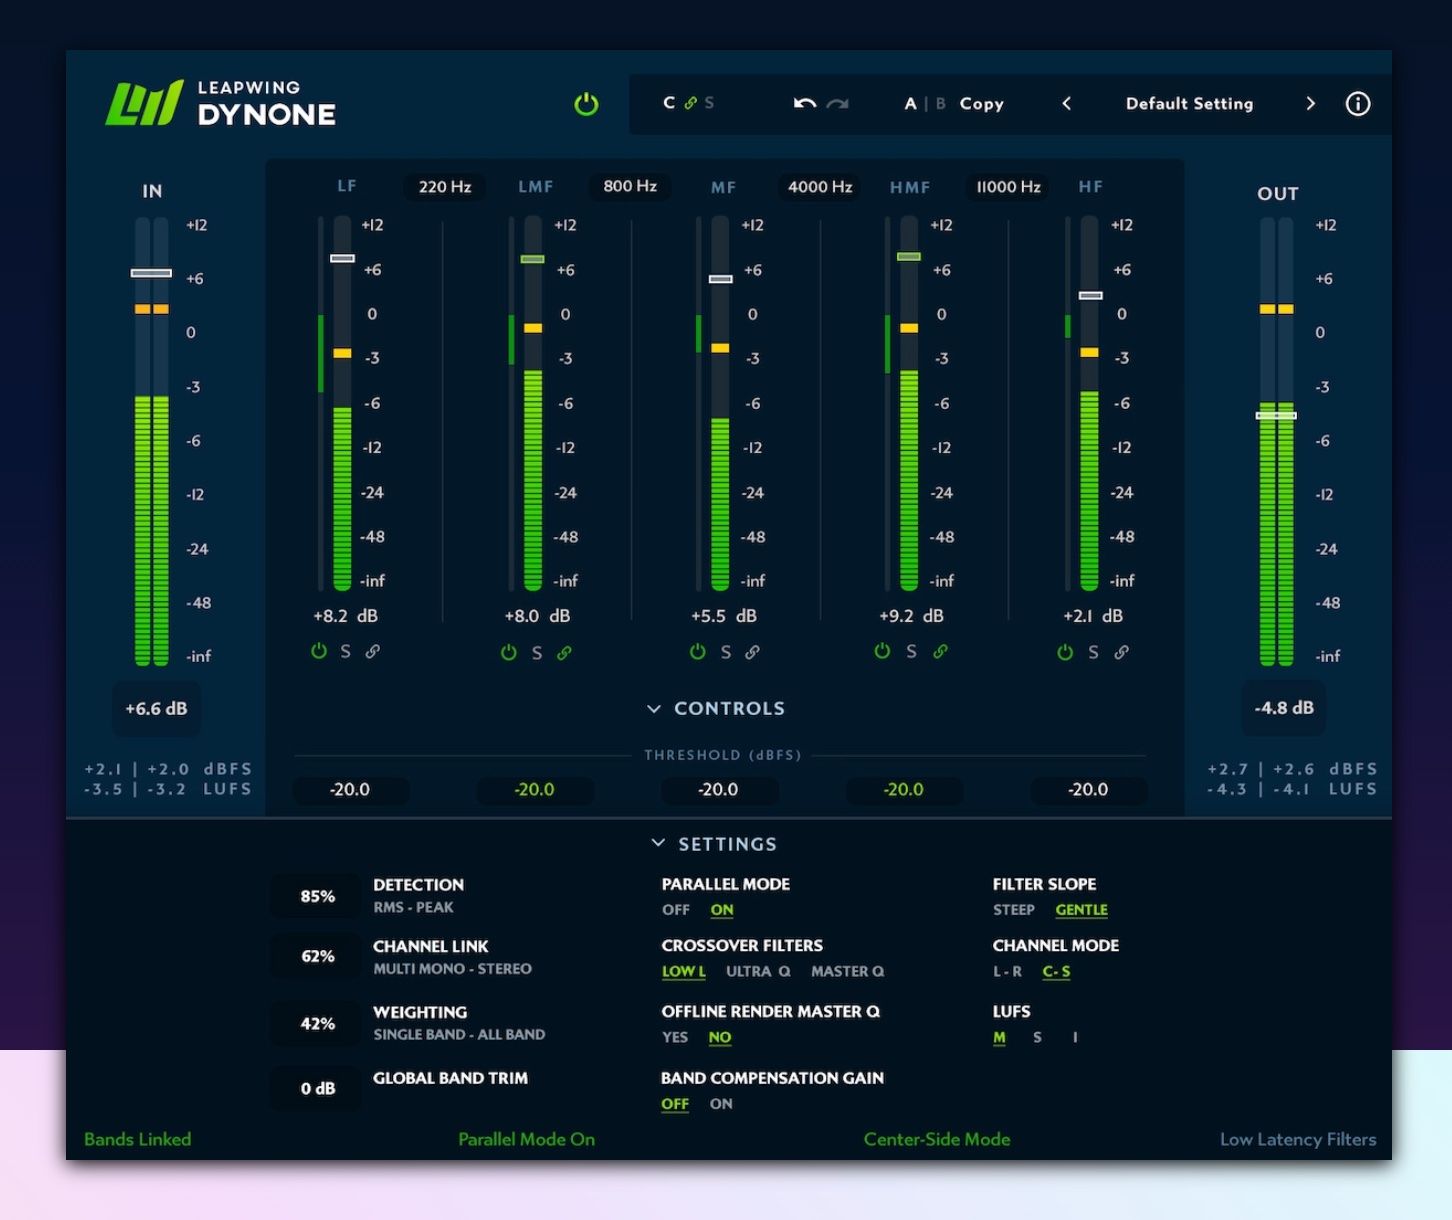1452x1220 pixels.
Task: Select preset slot B
Action: pos(940,103)
